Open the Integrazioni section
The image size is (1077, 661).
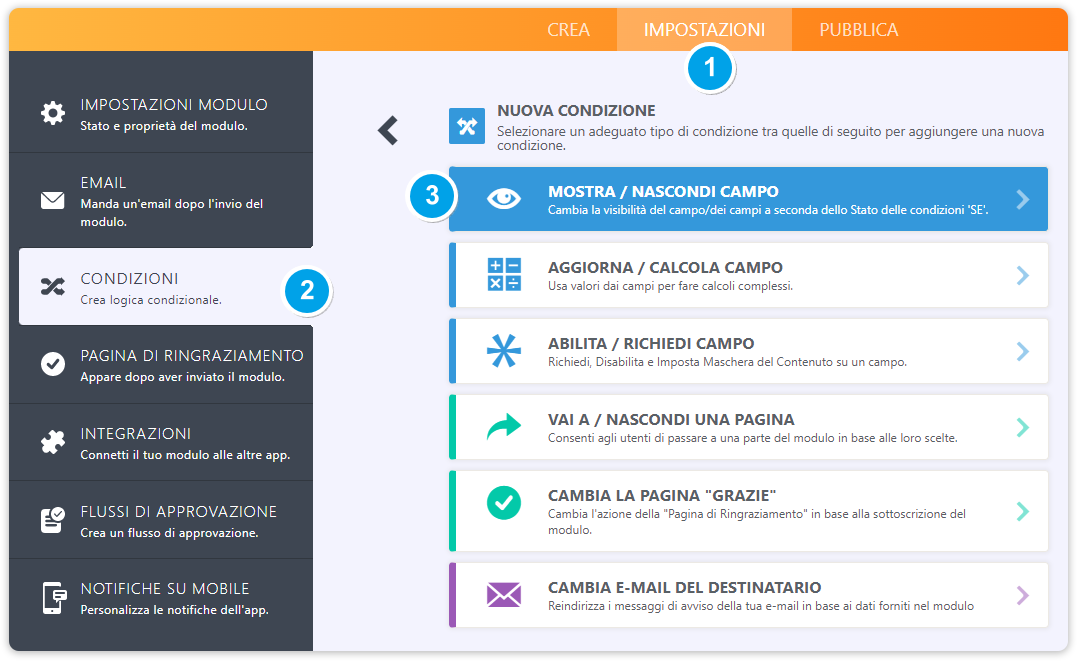pyautogui.click(x=161, y=442)
